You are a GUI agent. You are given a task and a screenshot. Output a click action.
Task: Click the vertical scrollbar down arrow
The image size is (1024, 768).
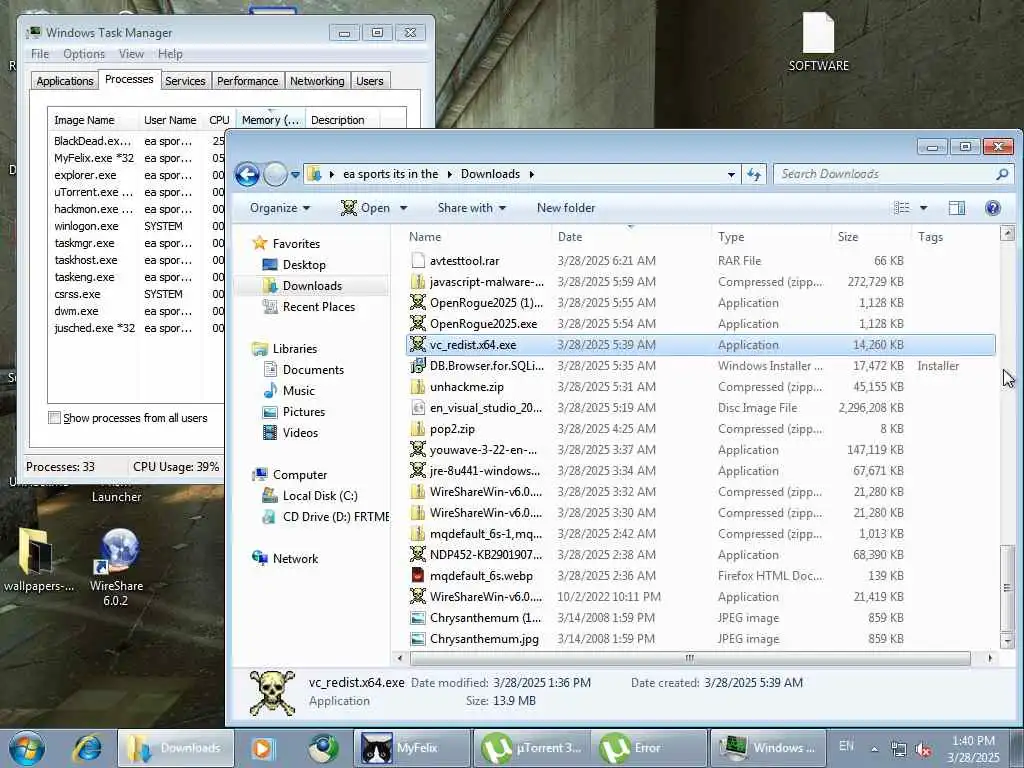[1007, 641]
